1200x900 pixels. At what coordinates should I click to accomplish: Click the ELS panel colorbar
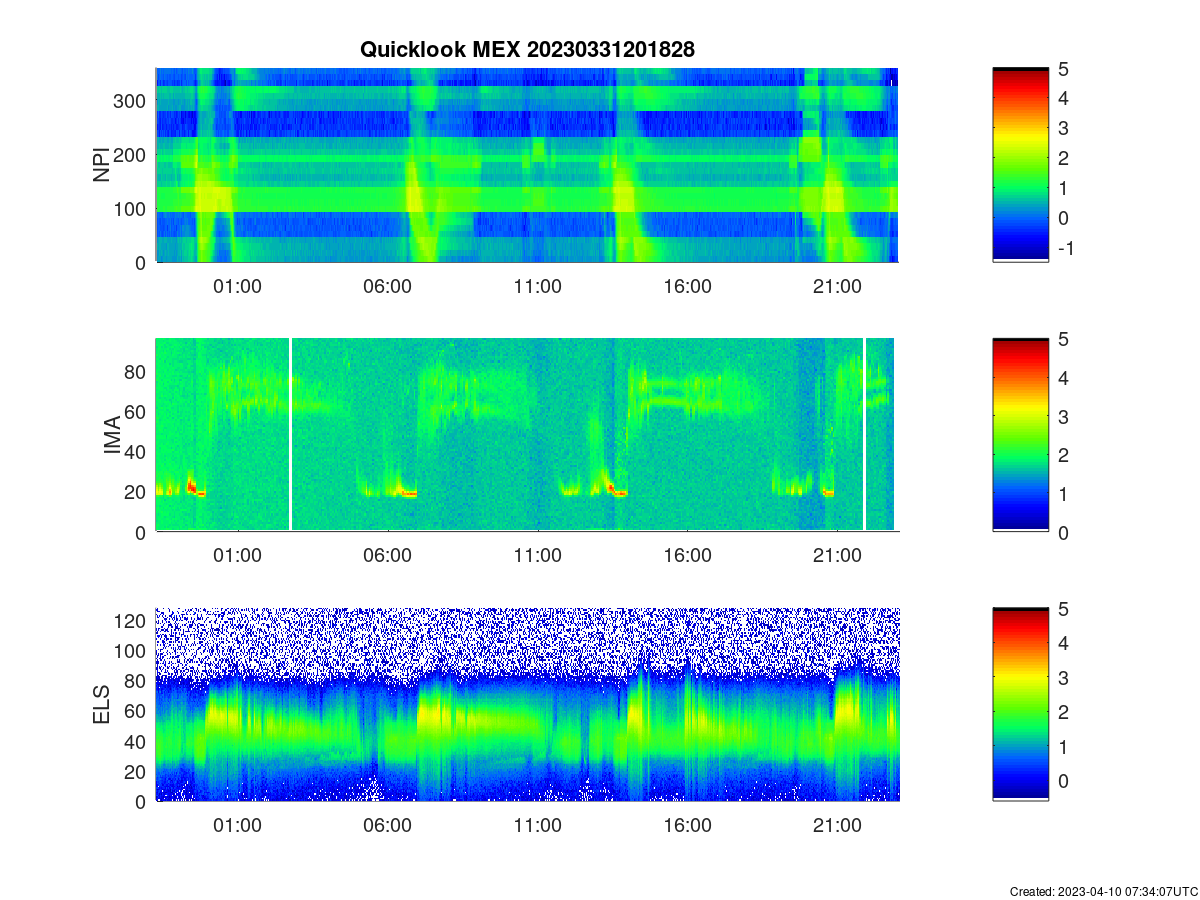(1021, 705)
